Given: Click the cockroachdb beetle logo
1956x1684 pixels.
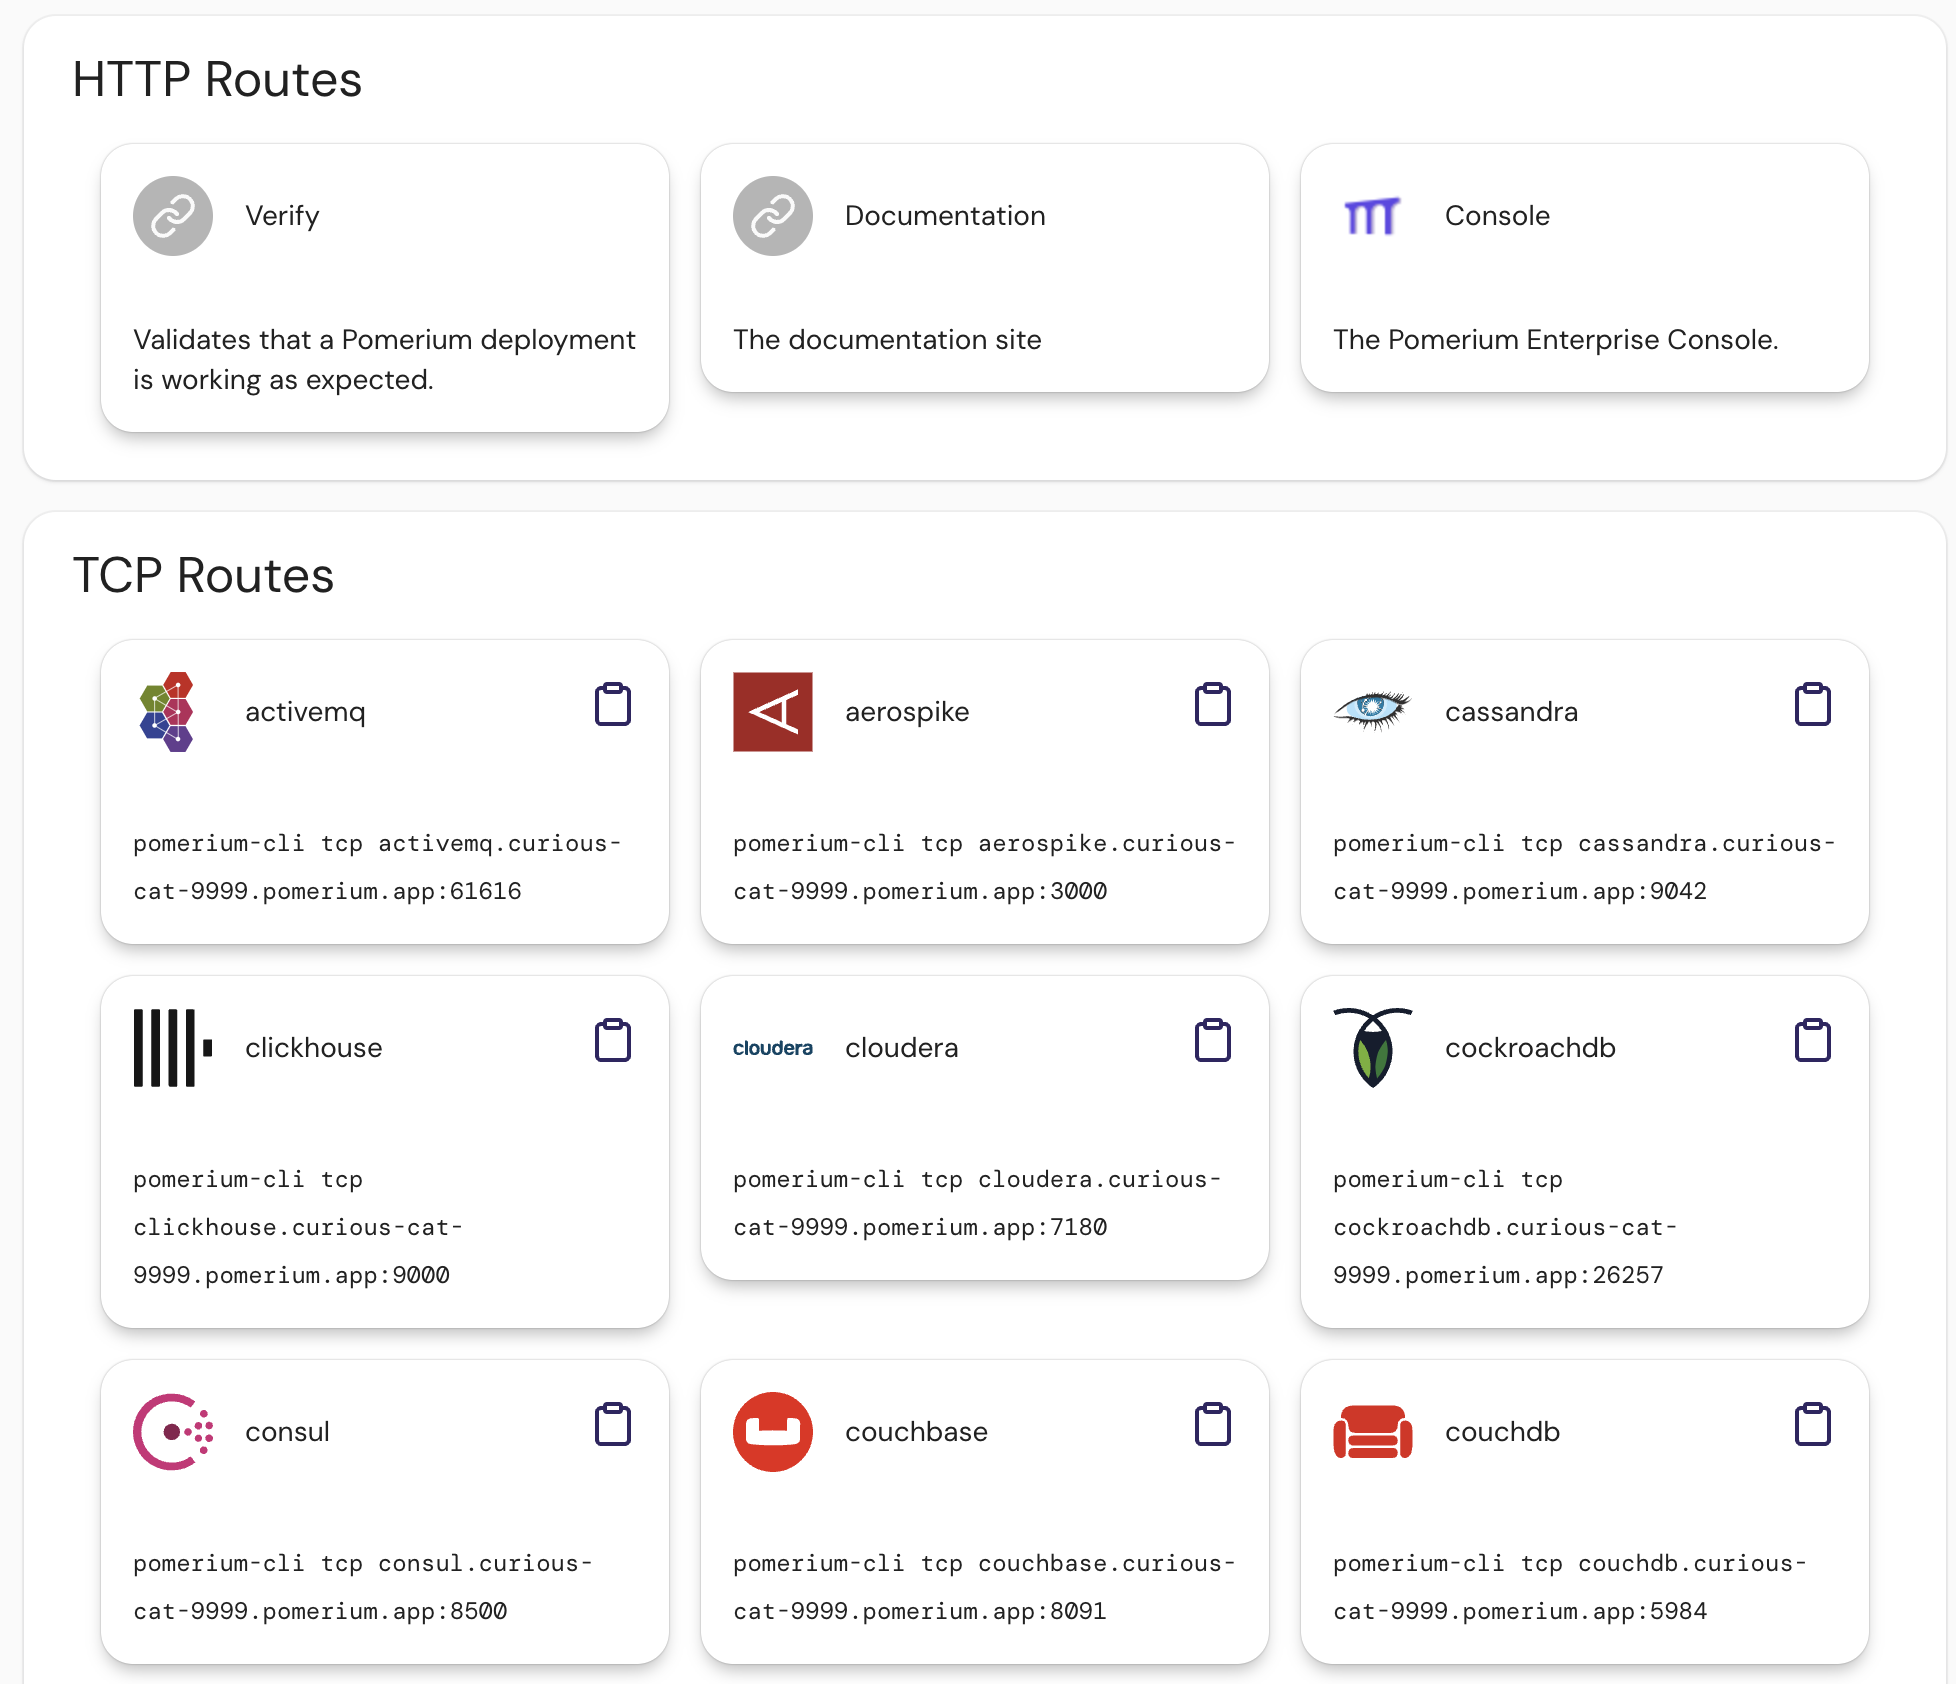Looking at the screenshot, I should (1372, 1047).
